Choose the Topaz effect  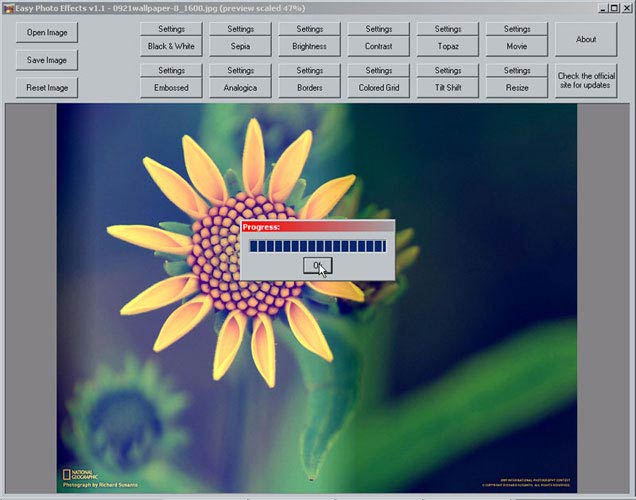pos(448,46)
